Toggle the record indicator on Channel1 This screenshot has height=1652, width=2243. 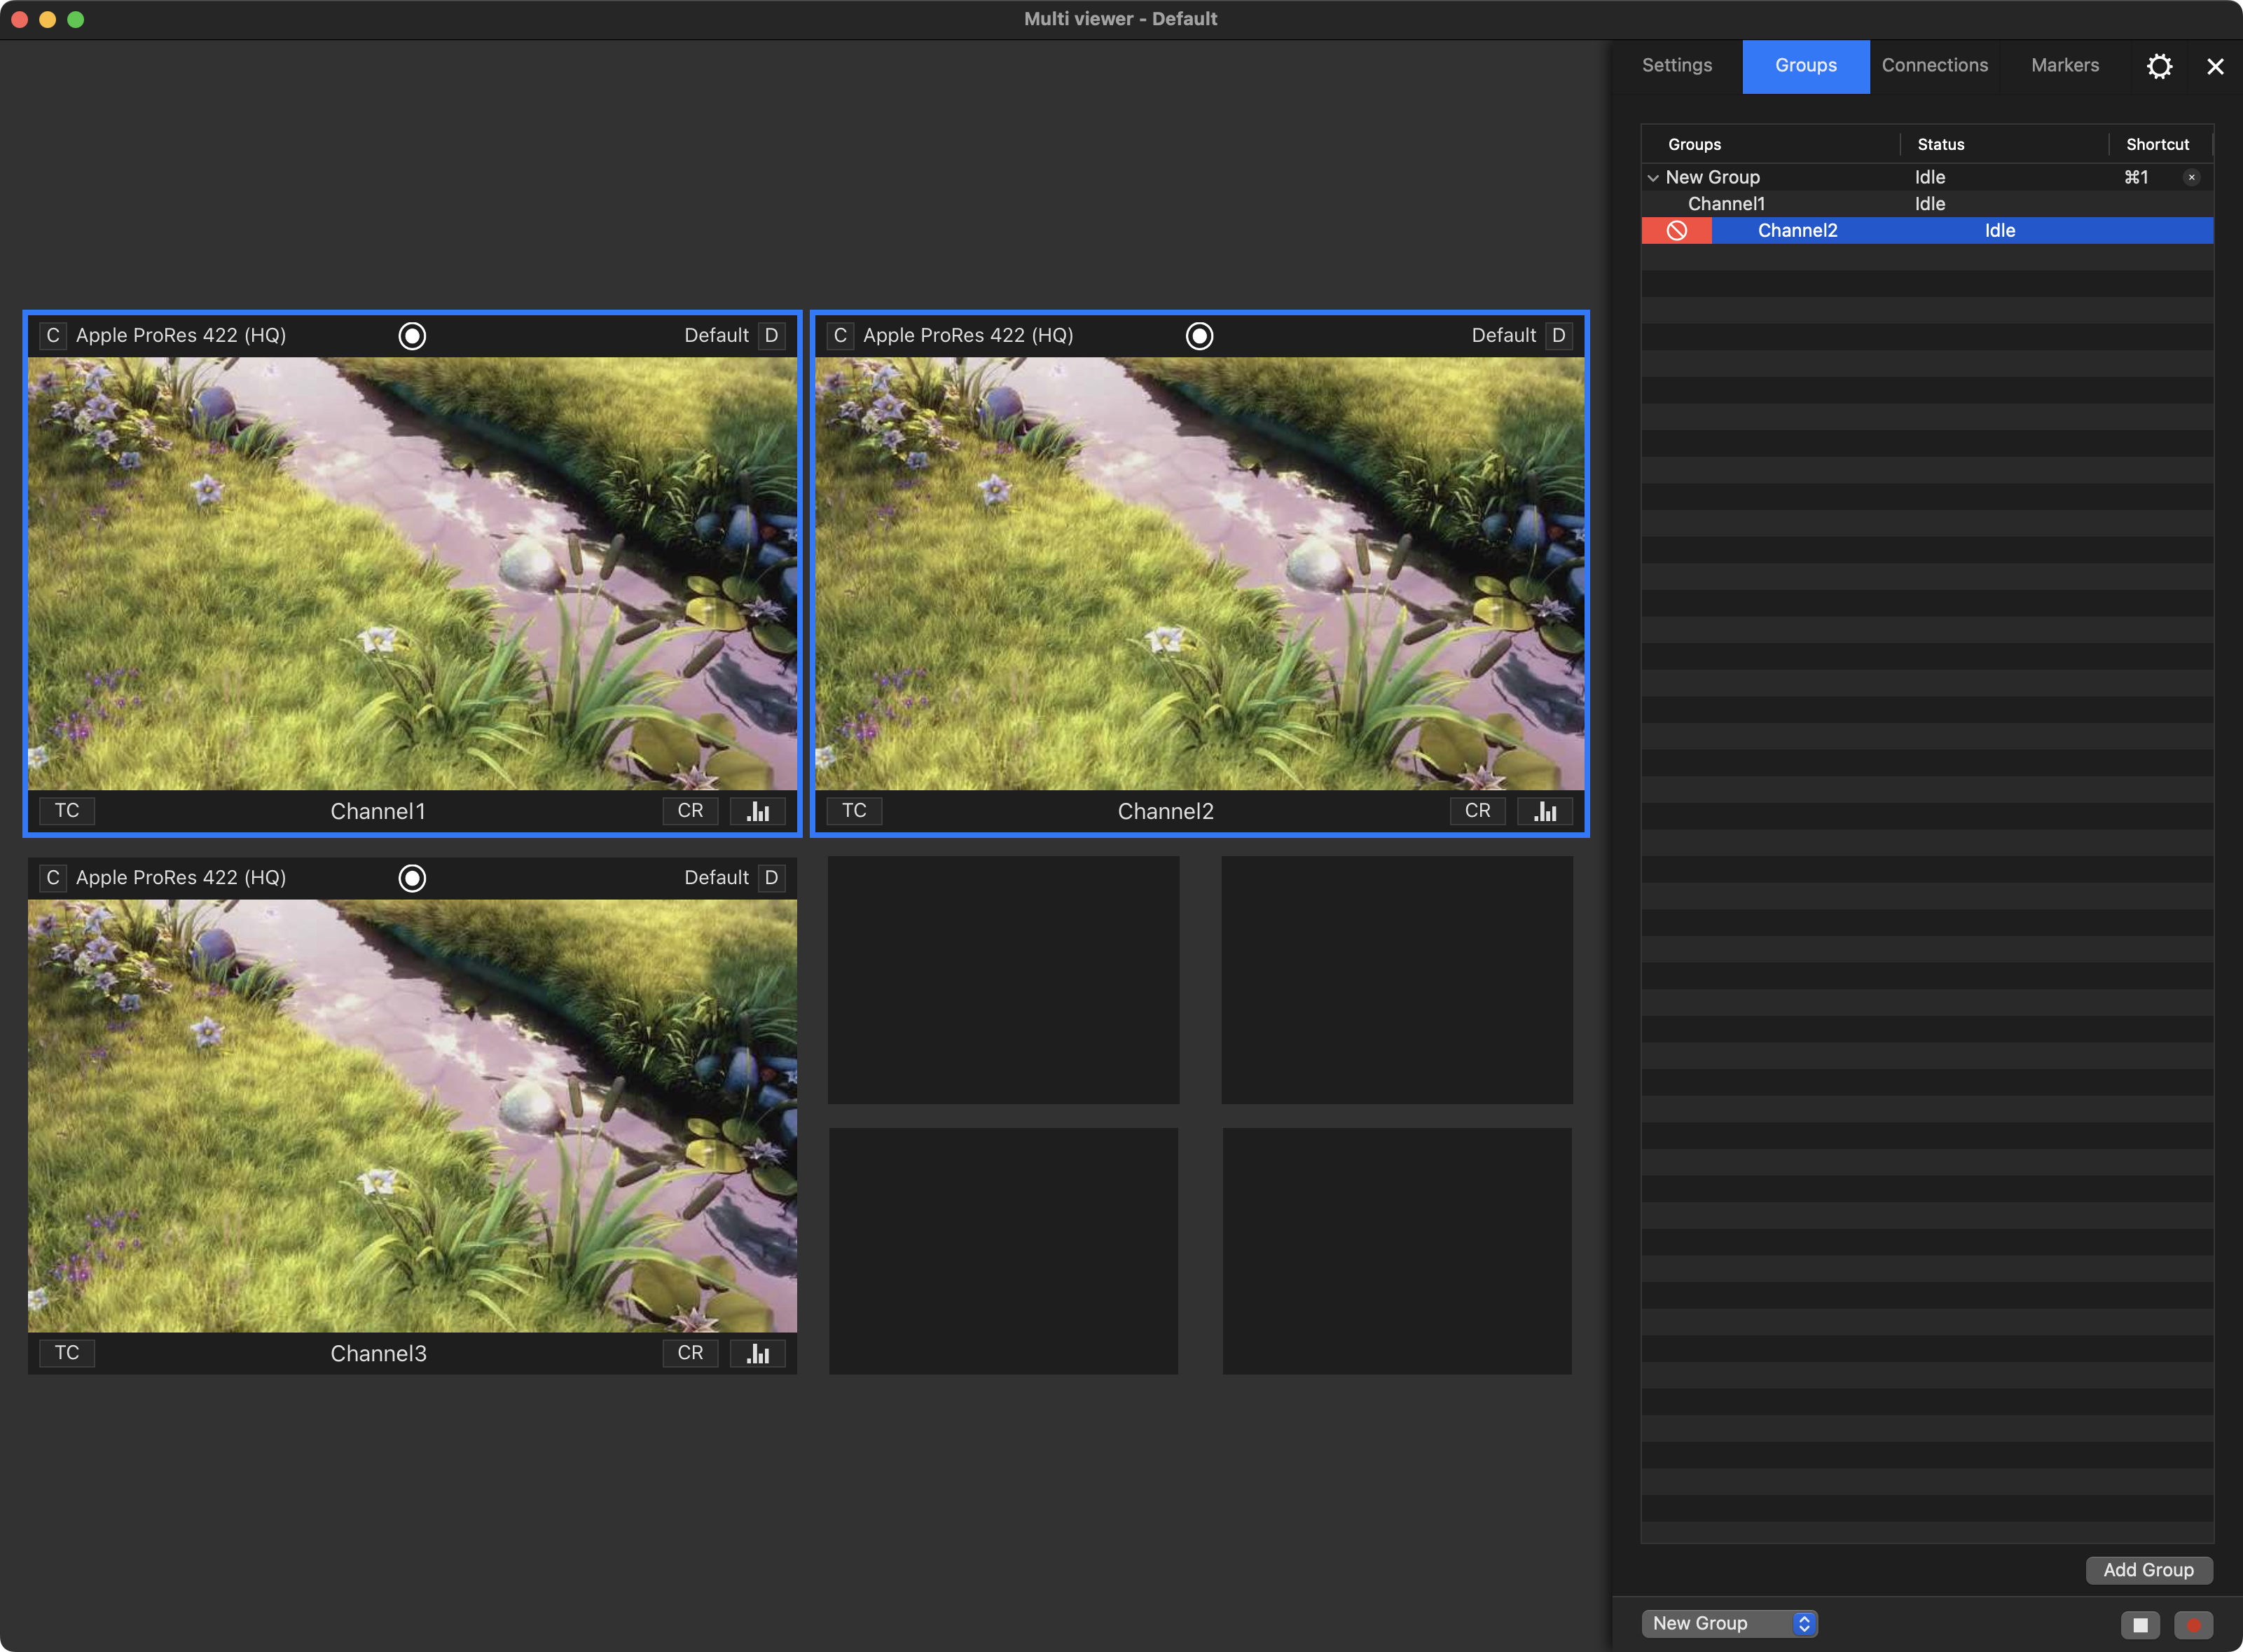pos(412,336)
